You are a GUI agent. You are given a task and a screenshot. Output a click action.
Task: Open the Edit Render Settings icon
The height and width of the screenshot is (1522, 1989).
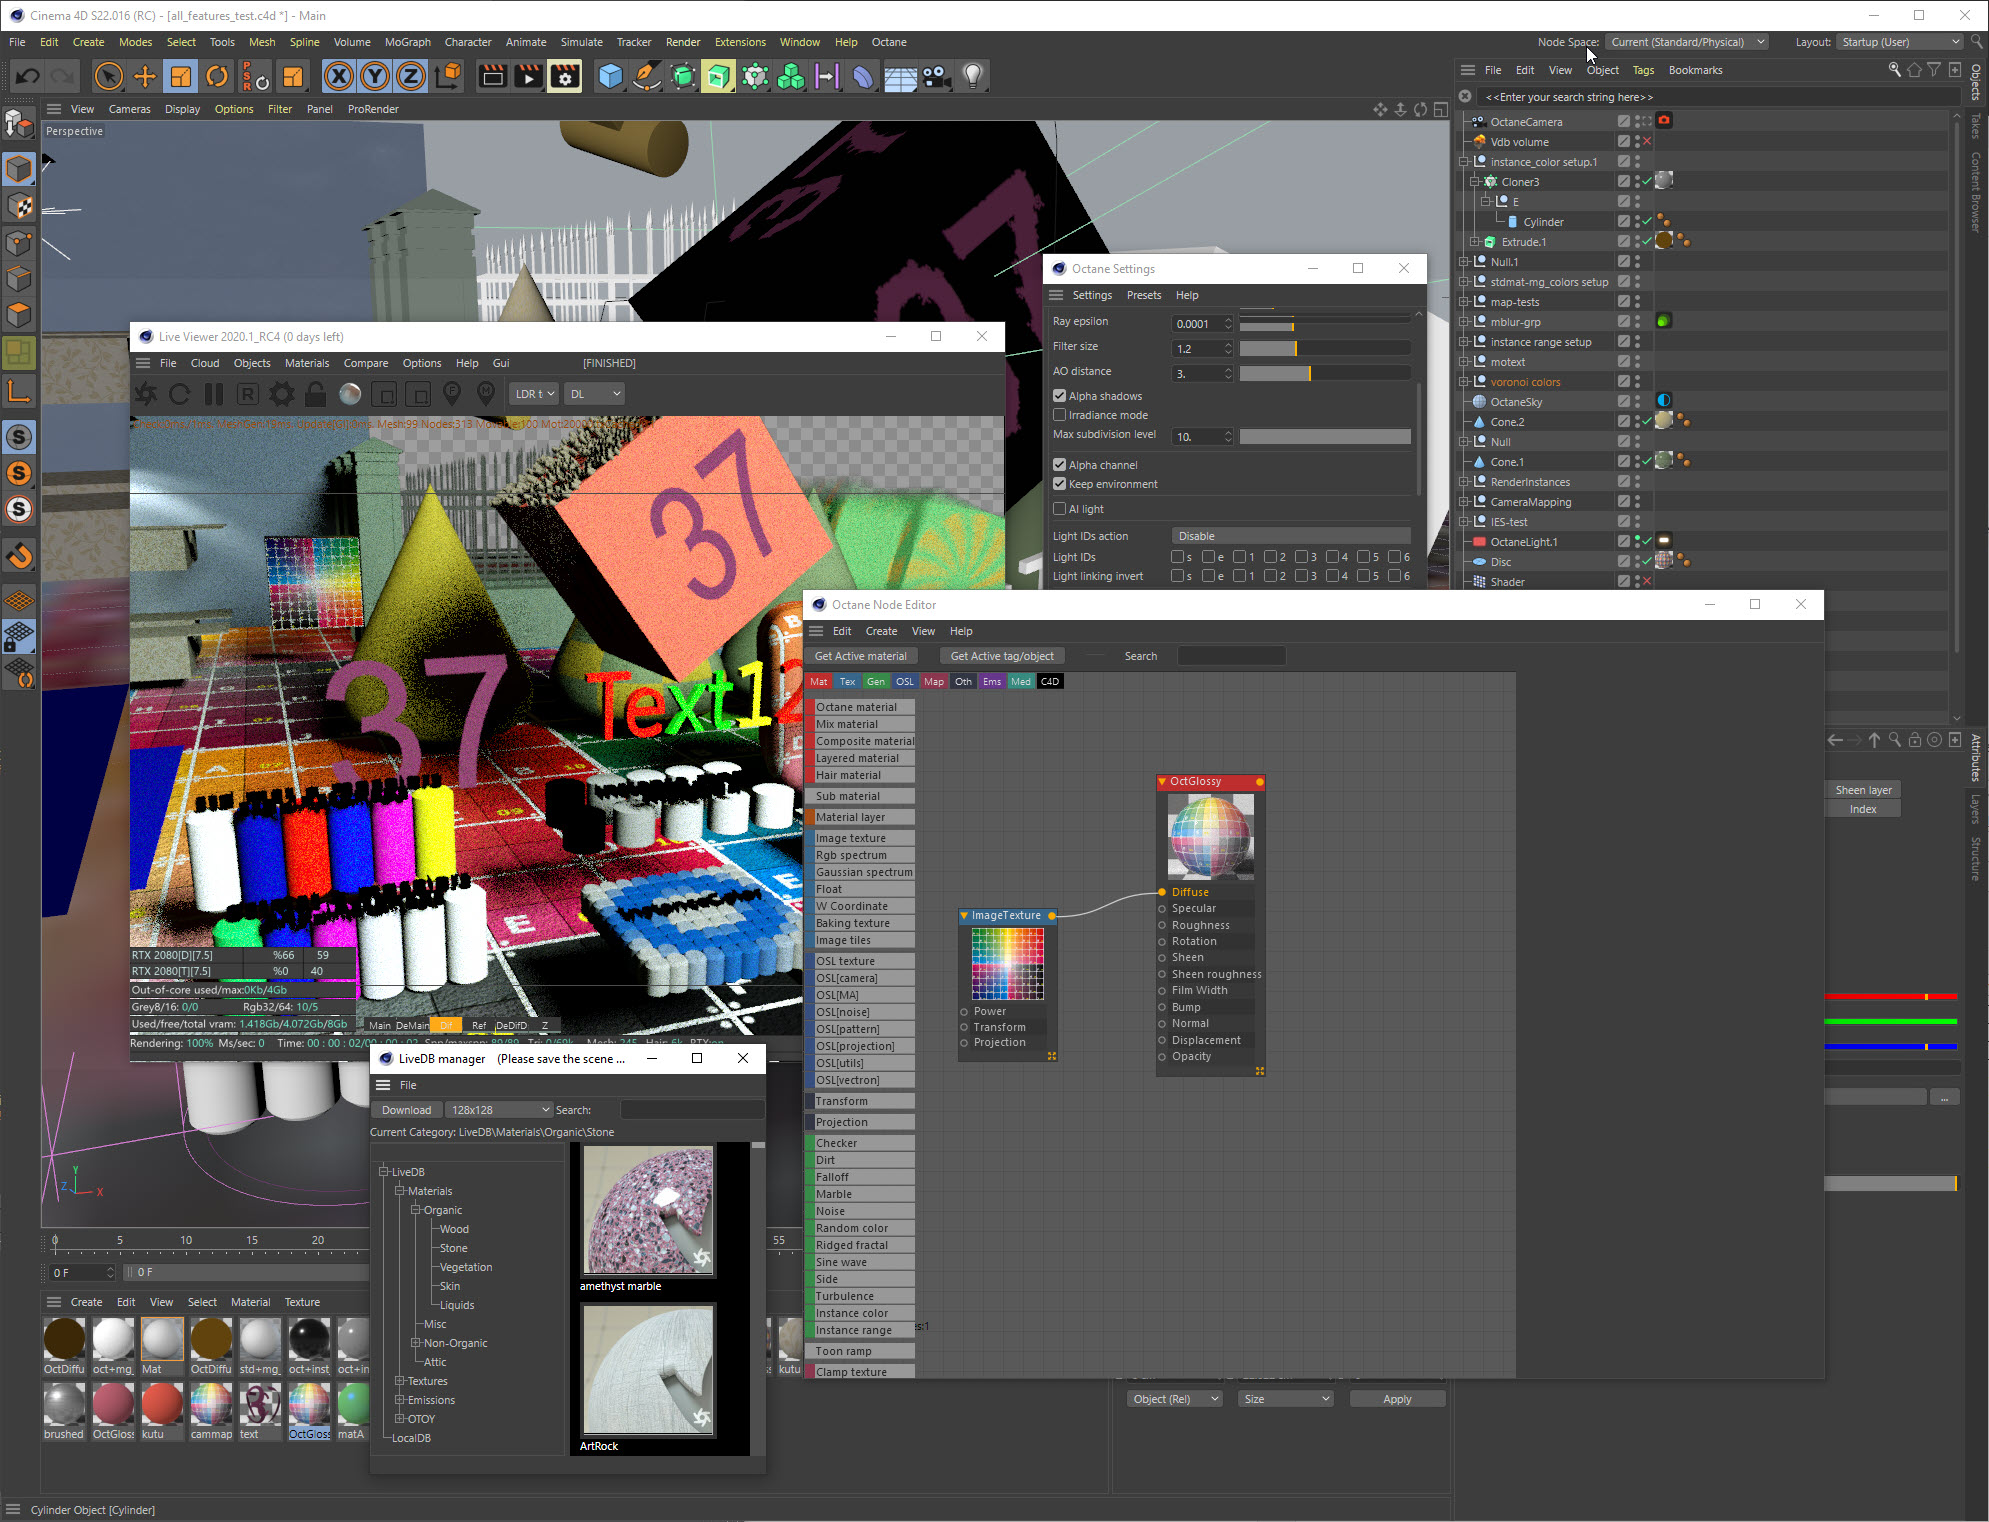point(565,77)
